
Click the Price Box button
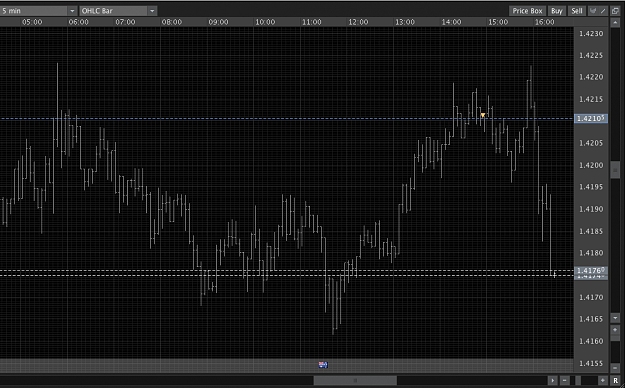(527, 11)
